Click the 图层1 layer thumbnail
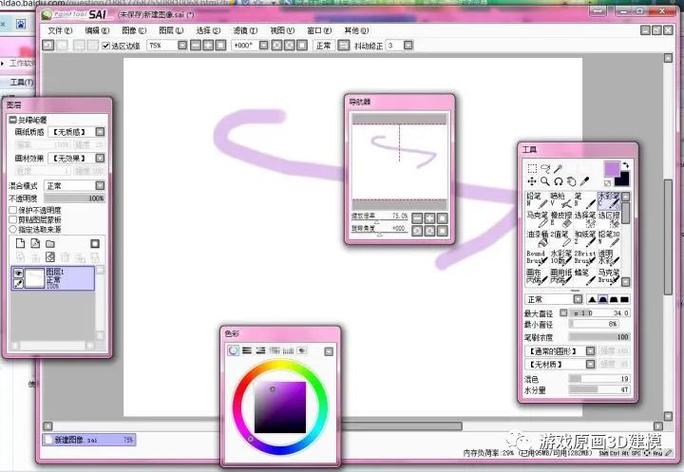The width and height of the screenshot is (684, 472). 35,278
